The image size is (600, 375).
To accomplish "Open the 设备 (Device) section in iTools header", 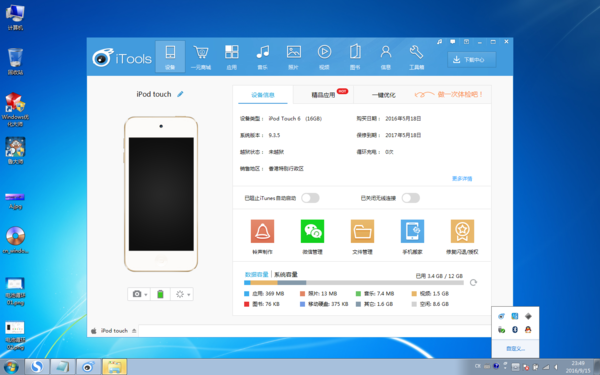I will [170, 57].
